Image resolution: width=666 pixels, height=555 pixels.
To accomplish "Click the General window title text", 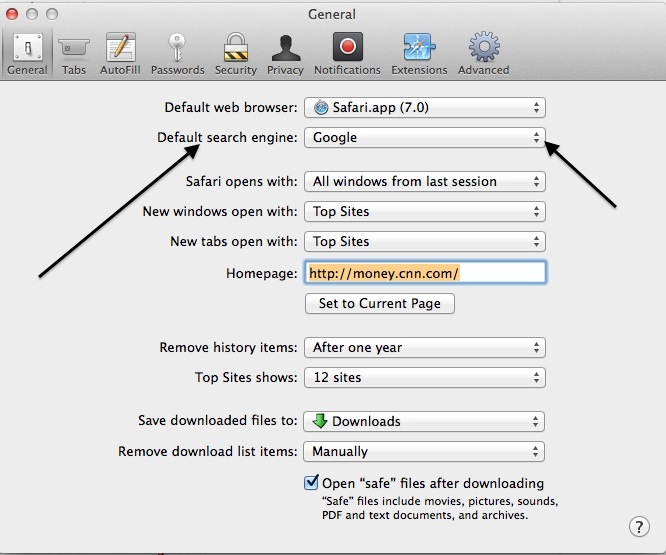I will 332,14.
